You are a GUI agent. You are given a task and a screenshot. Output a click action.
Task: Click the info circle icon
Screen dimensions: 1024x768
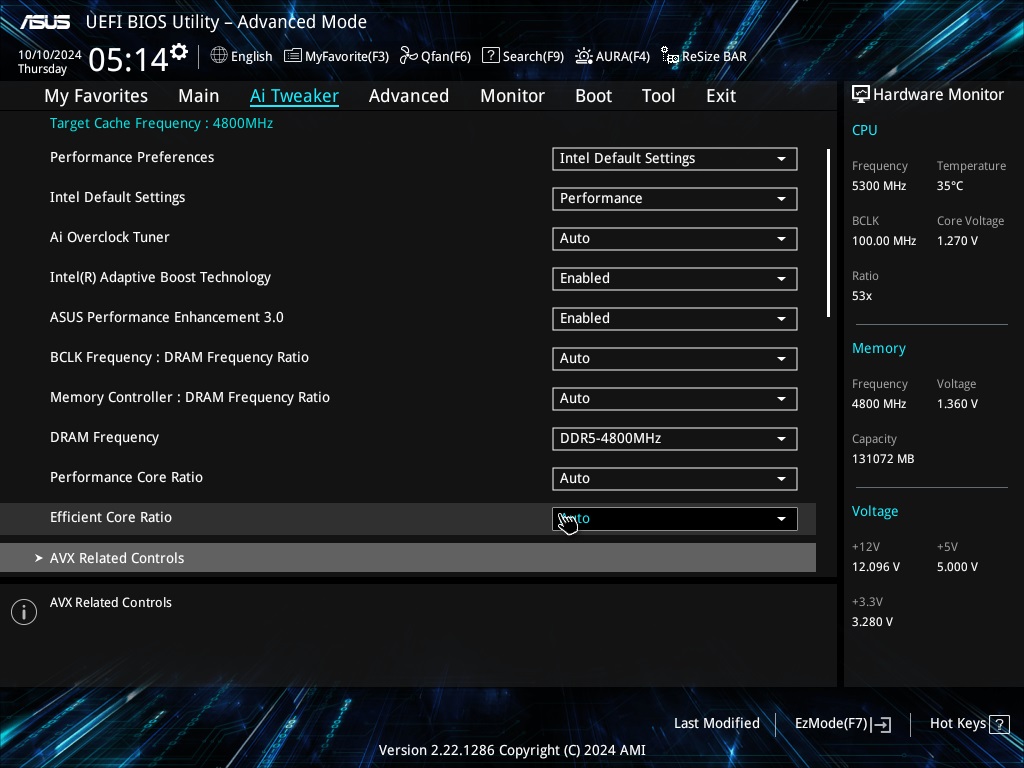[24, 612]
